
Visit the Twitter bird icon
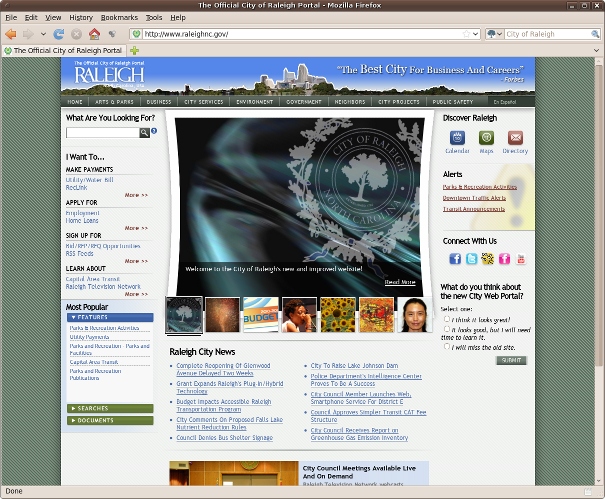click(471, 259)
